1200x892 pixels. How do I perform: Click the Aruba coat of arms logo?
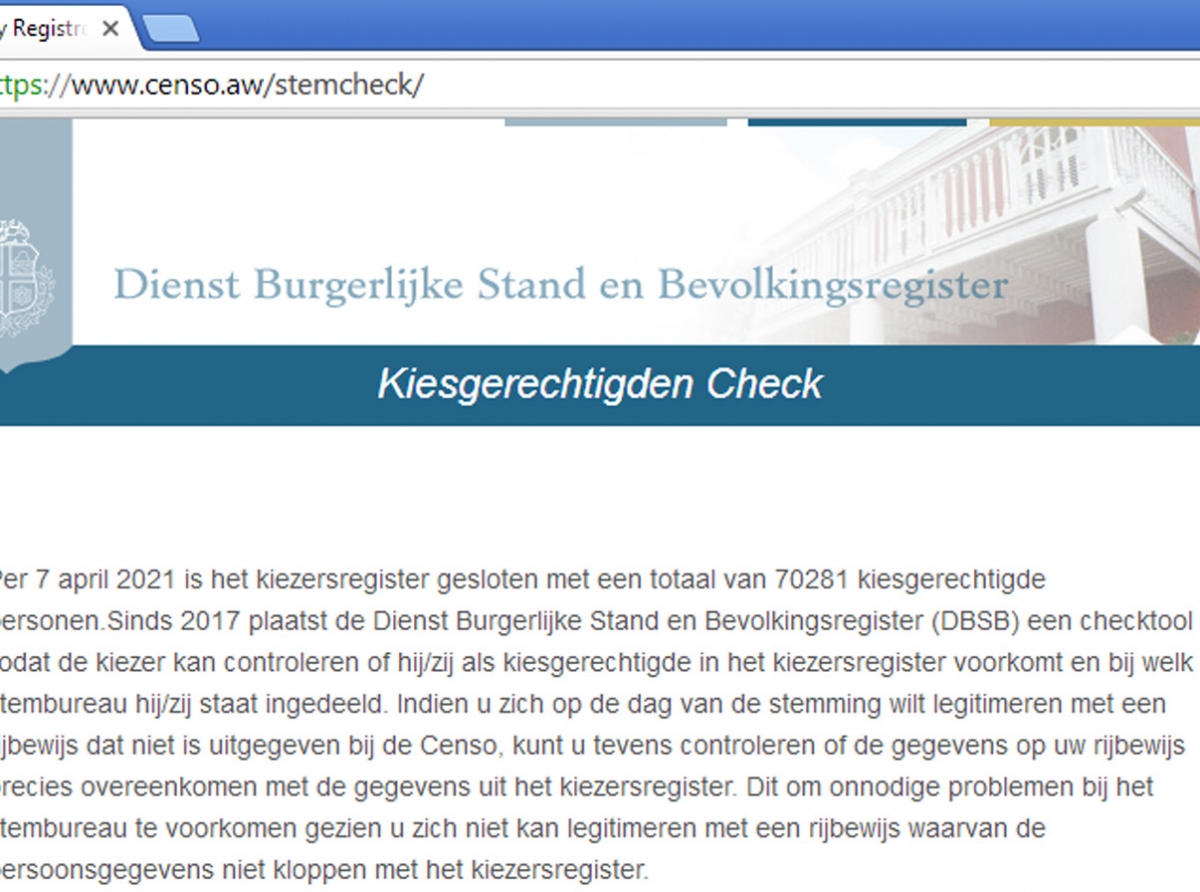tap(24, 280)
